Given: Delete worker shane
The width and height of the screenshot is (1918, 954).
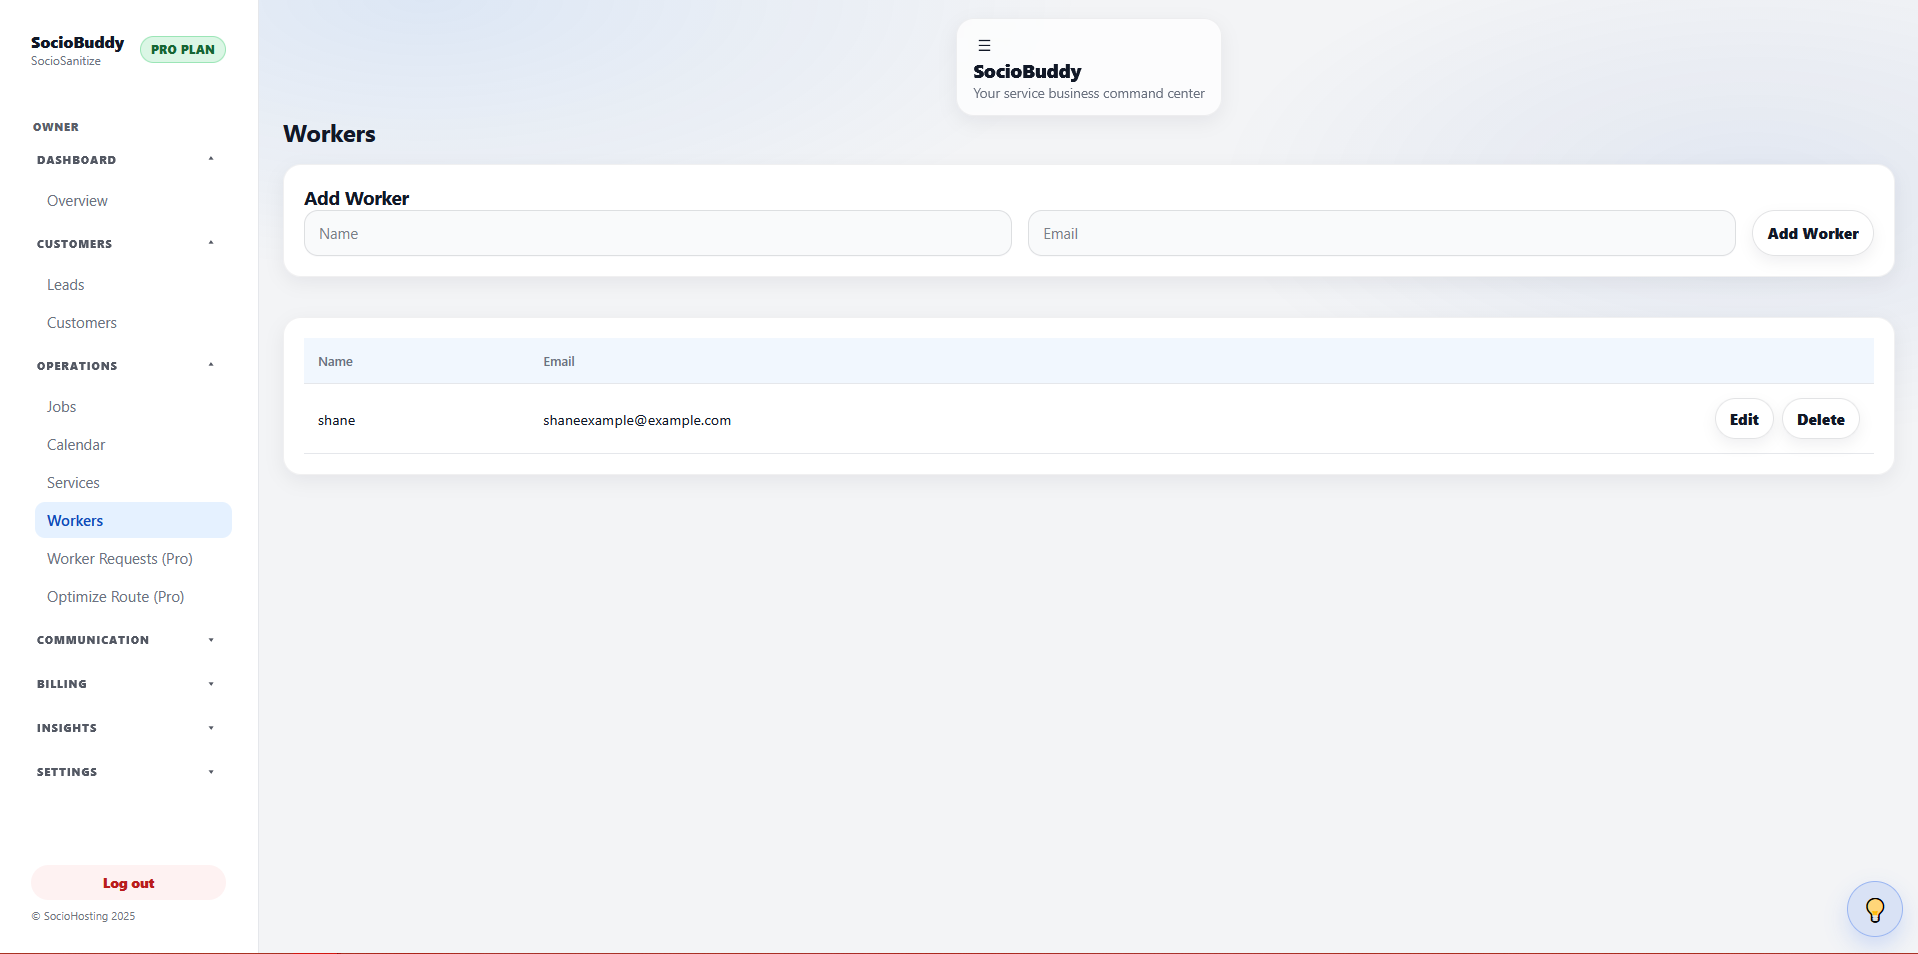Looking at the screenshot, I should pos(1819,420).
